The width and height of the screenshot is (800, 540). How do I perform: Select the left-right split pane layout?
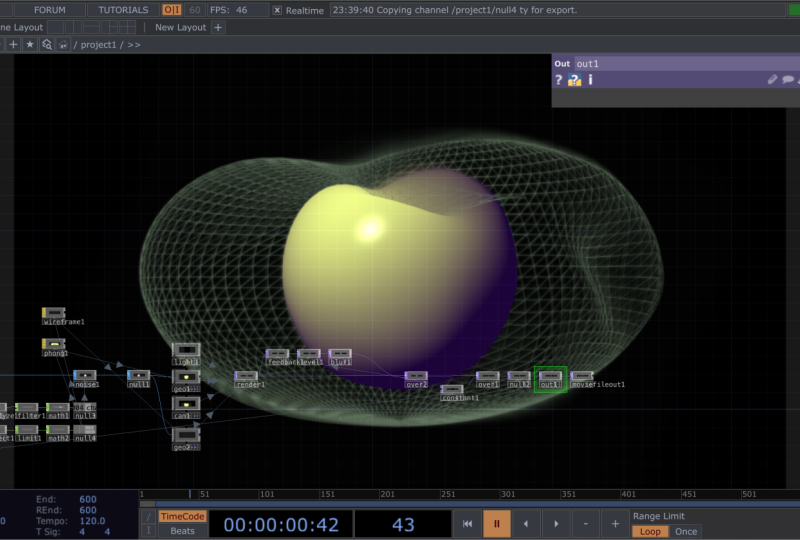[73, 27]
